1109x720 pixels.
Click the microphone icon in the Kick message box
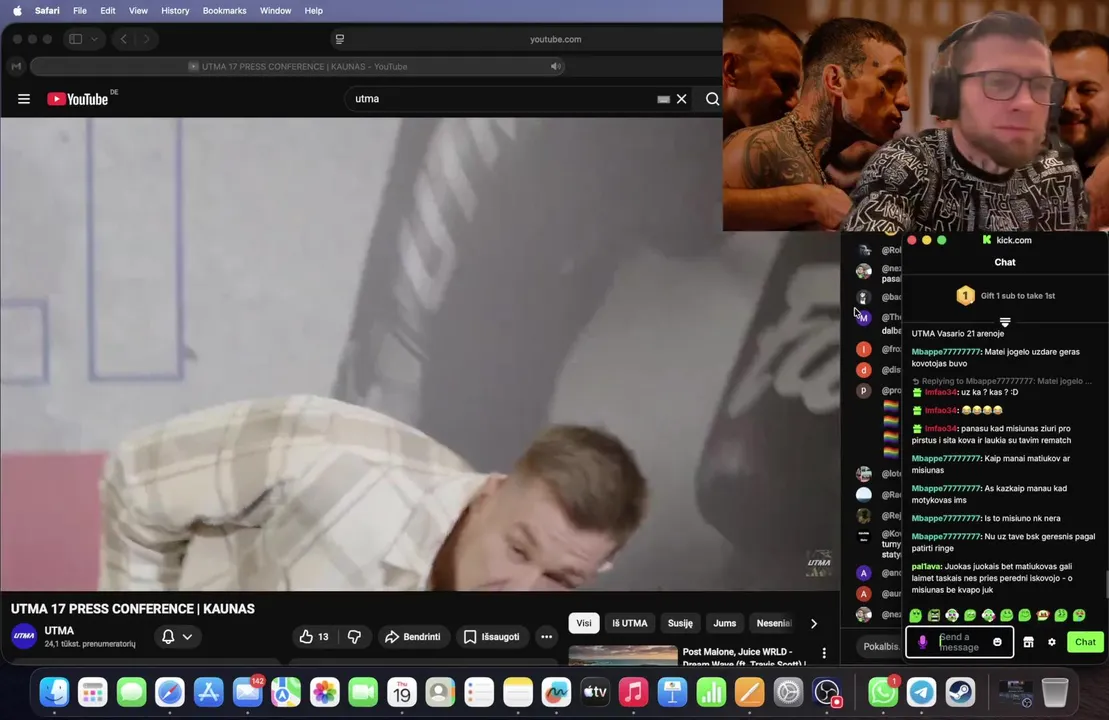[922, 642]
